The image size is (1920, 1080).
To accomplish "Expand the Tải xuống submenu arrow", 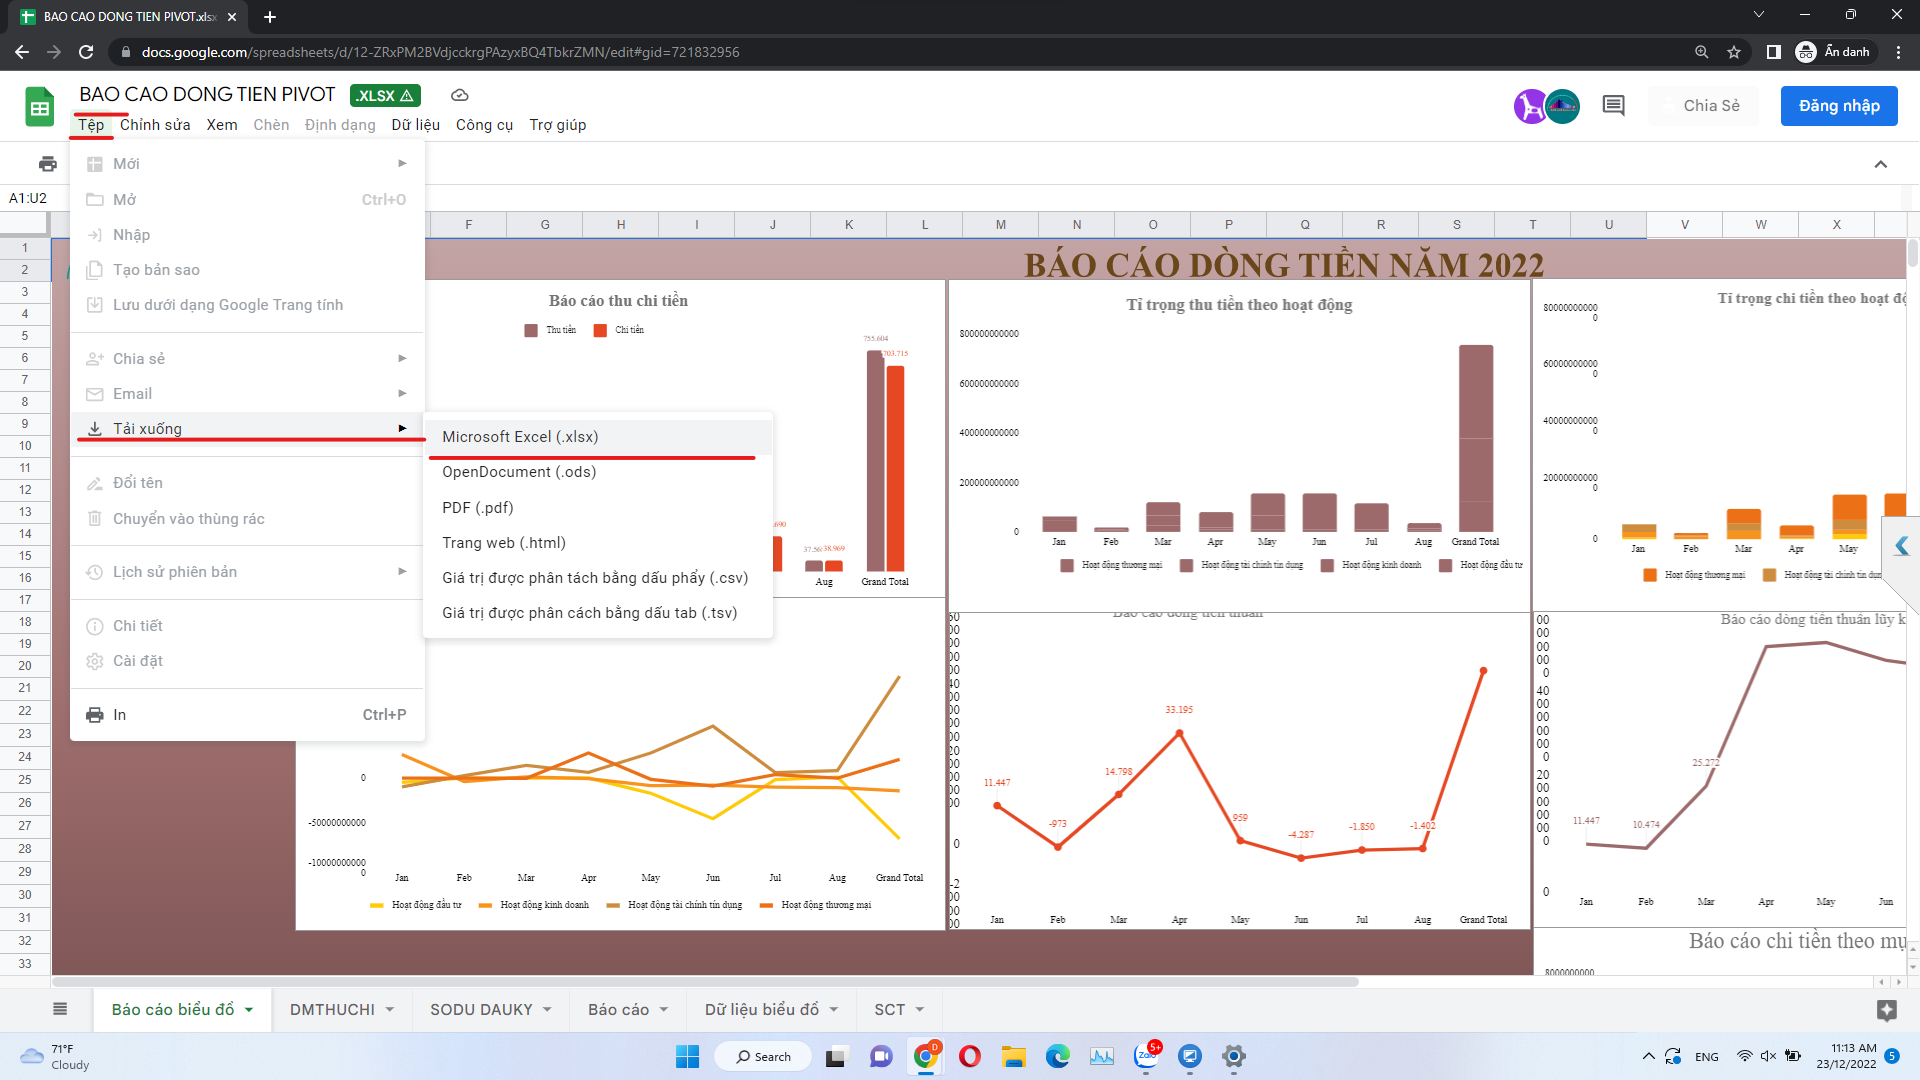I will tap(403, 428).
